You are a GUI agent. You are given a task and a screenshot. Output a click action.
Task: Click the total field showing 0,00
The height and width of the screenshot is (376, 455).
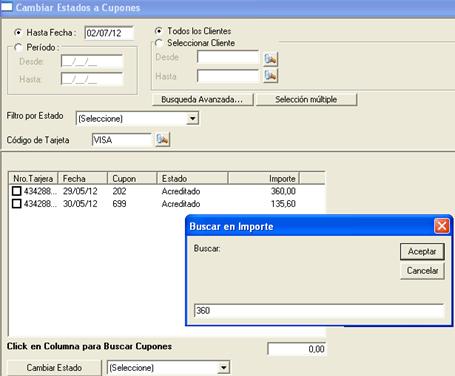click(x=296, y=349)
